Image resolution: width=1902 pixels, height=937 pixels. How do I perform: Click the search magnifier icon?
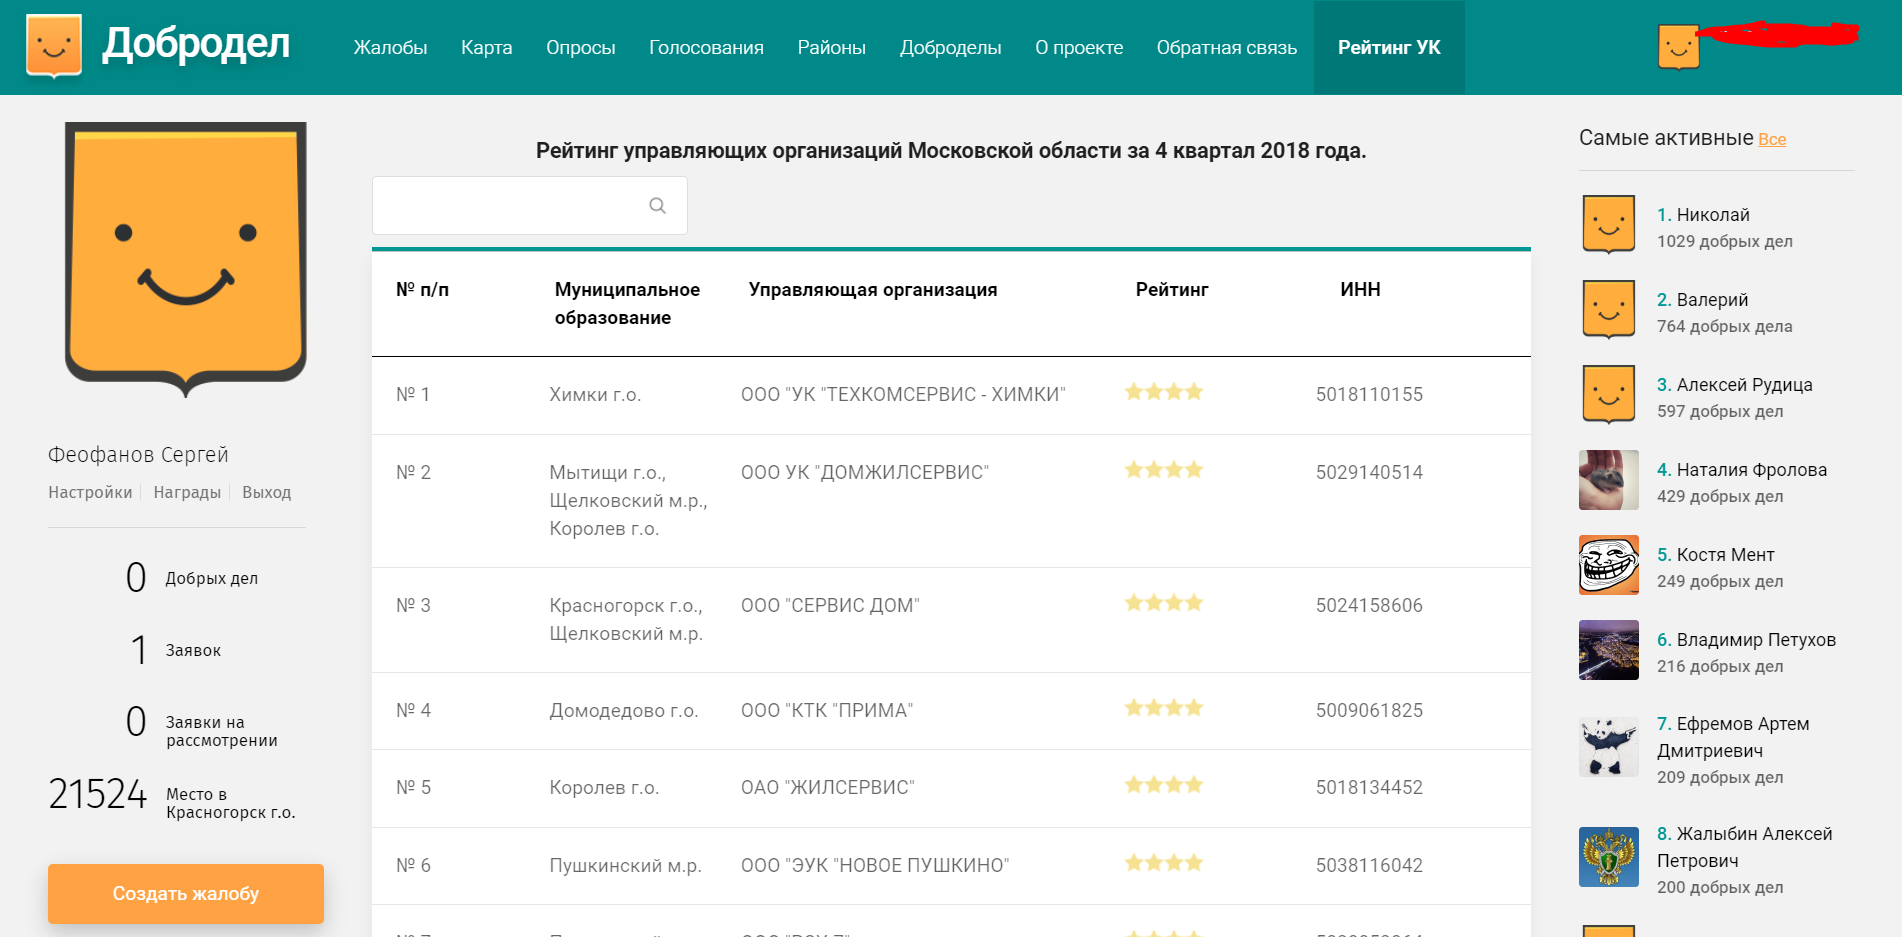tap(657, 206)
